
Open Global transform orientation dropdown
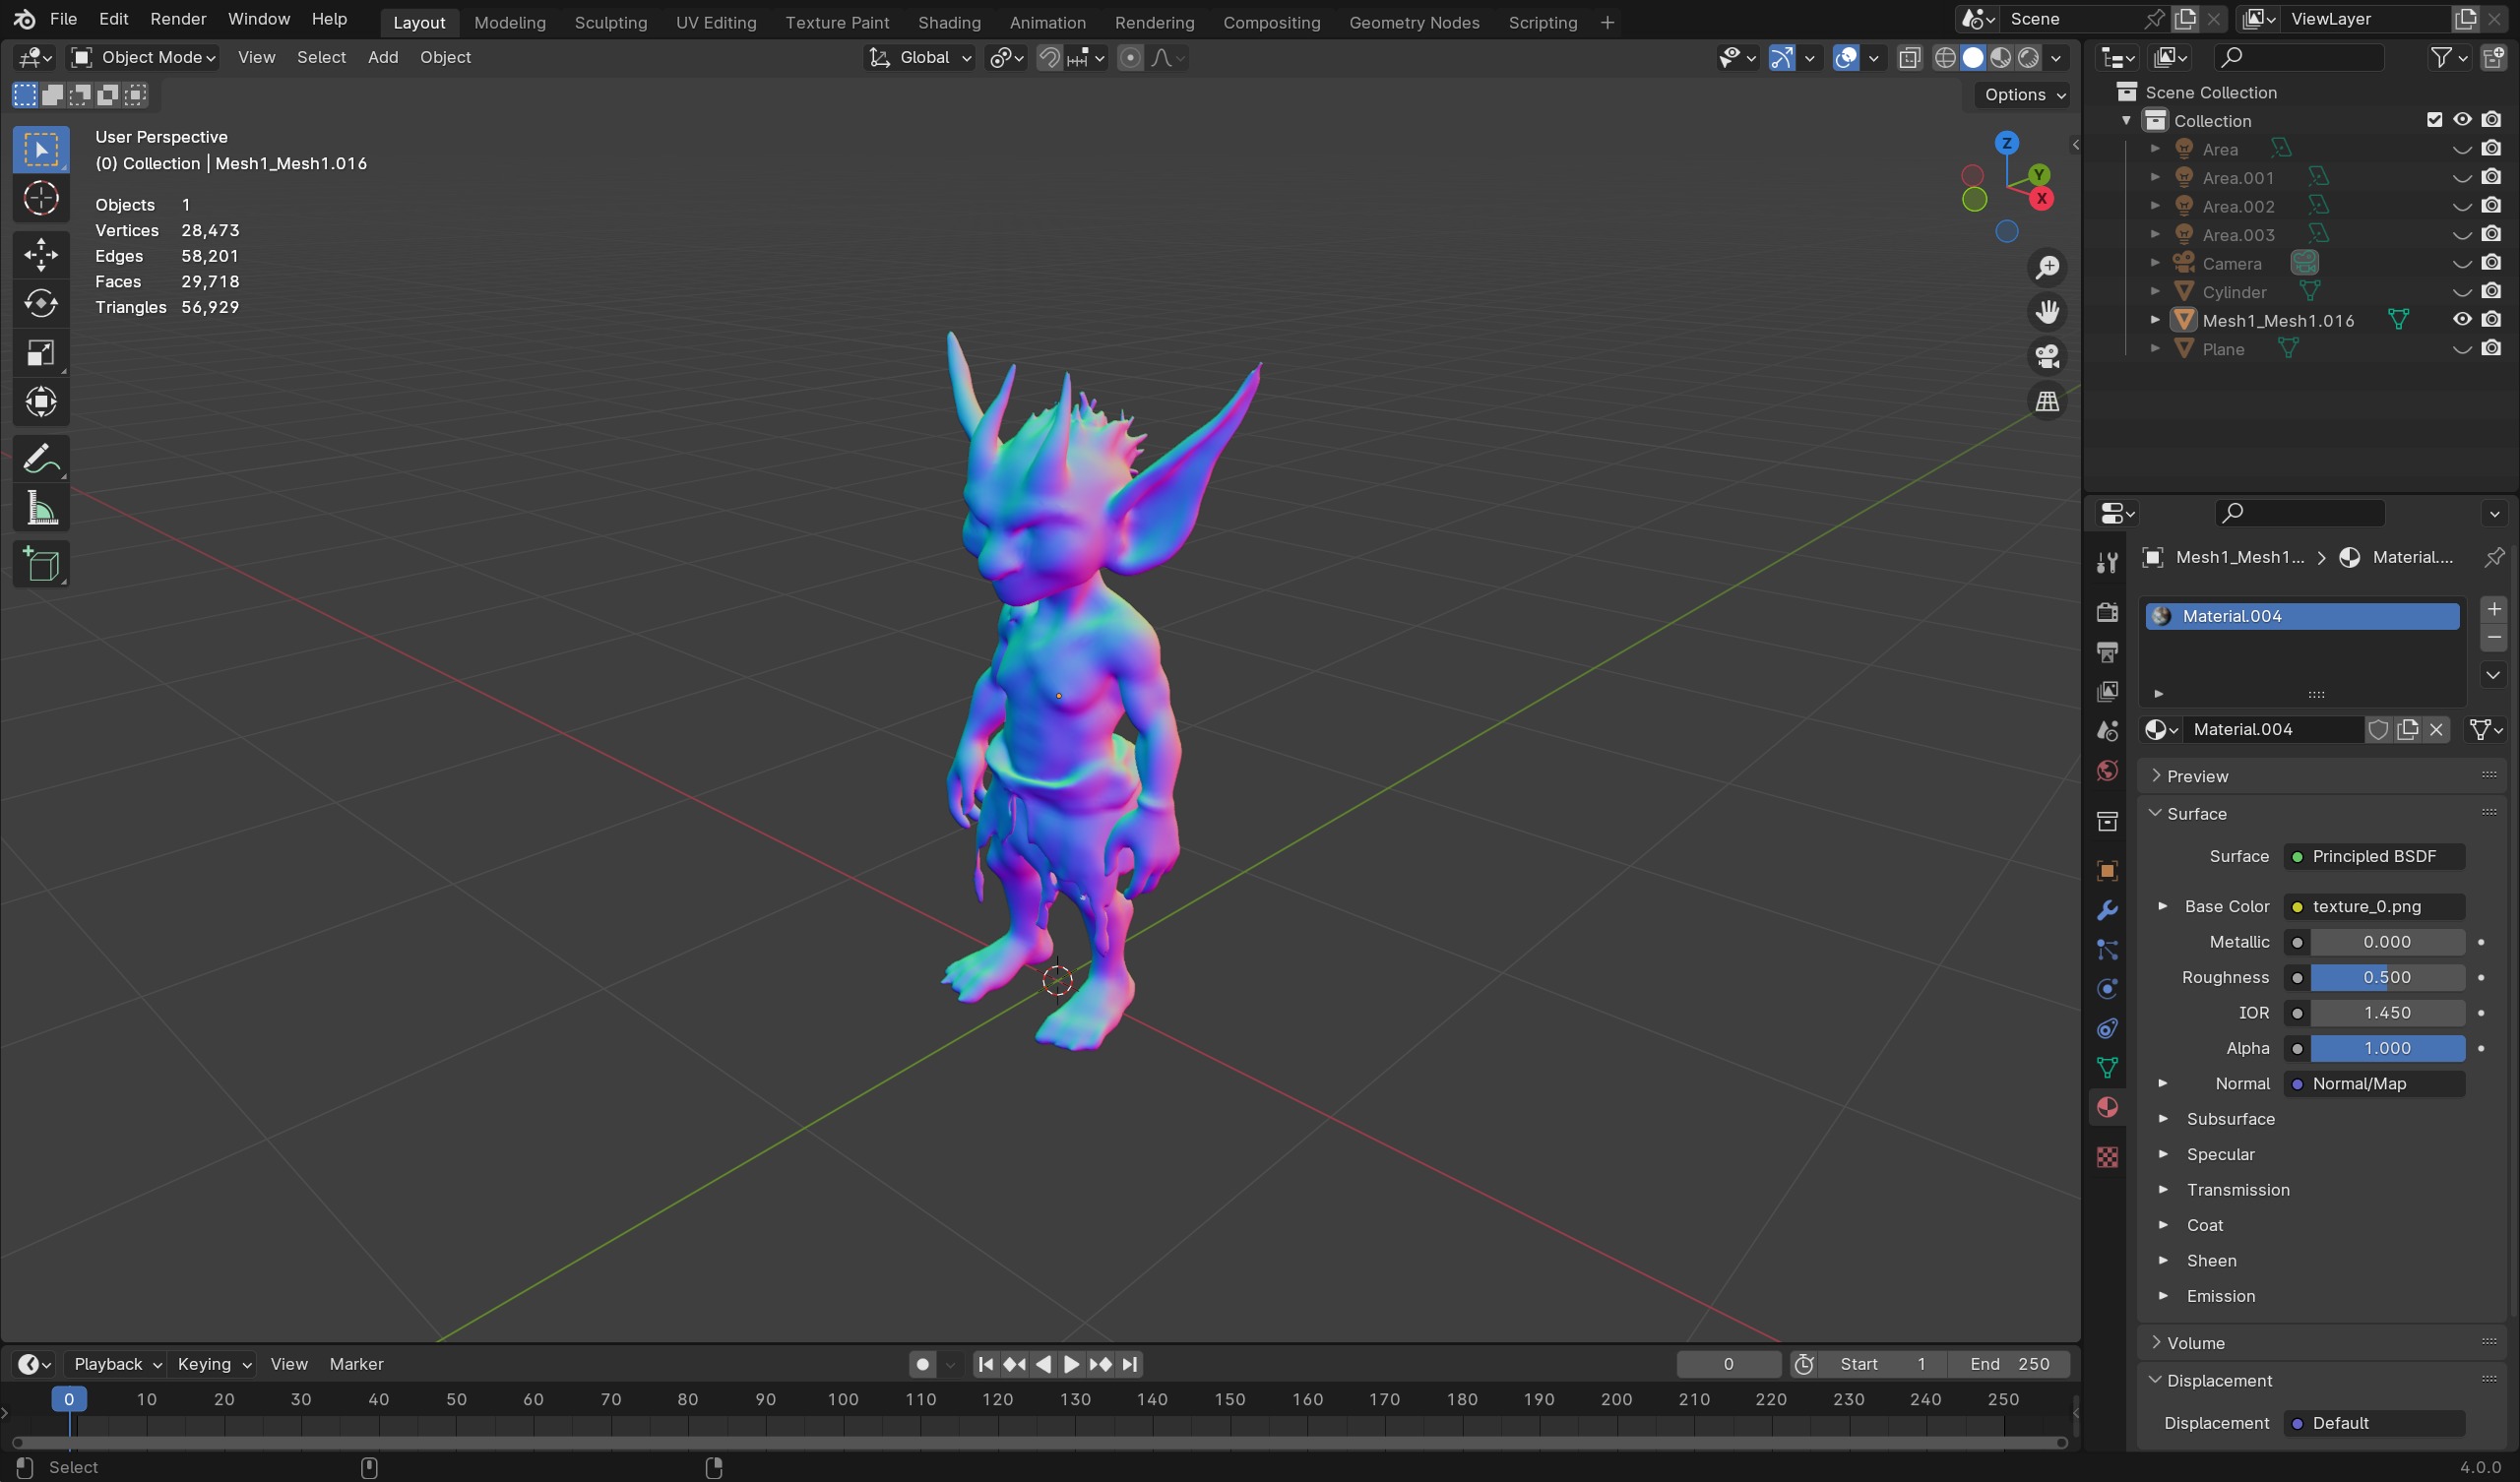920,58
